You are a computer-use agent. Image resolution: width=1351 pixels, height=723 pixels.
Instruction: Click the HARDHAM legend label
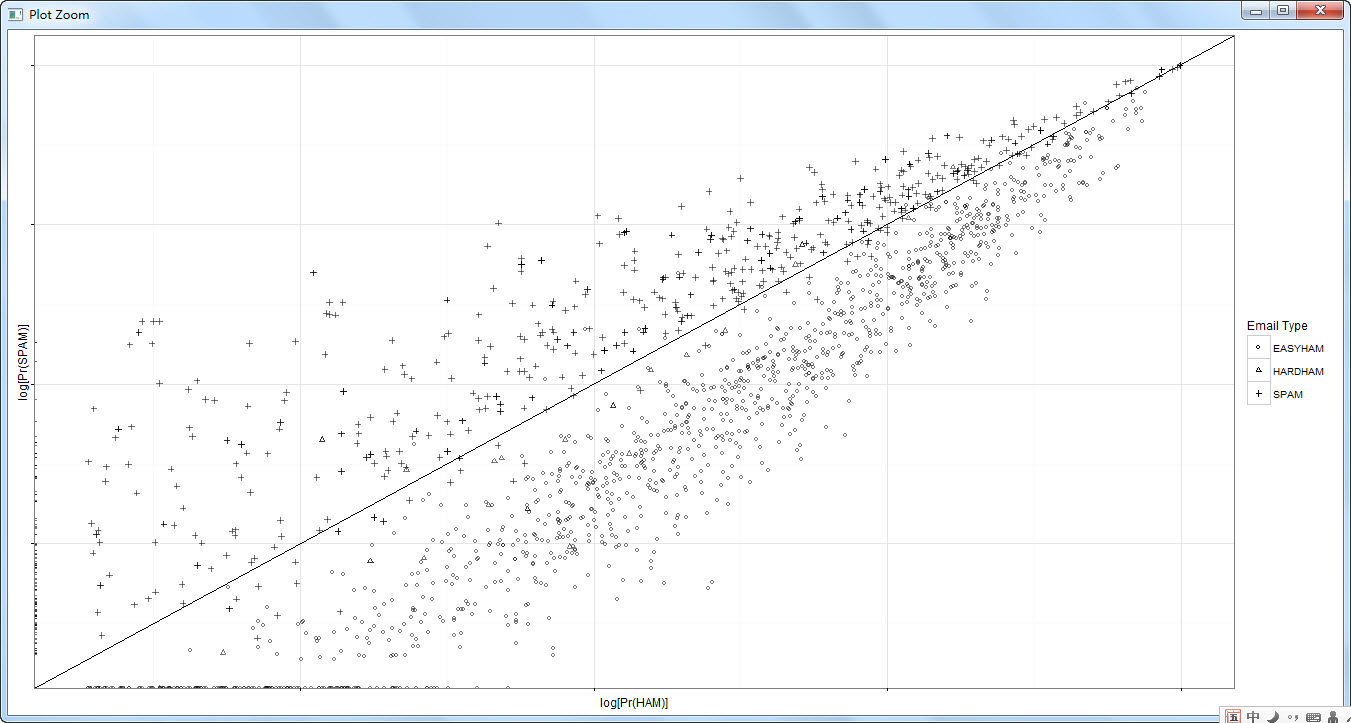(x=1298, y=371)
